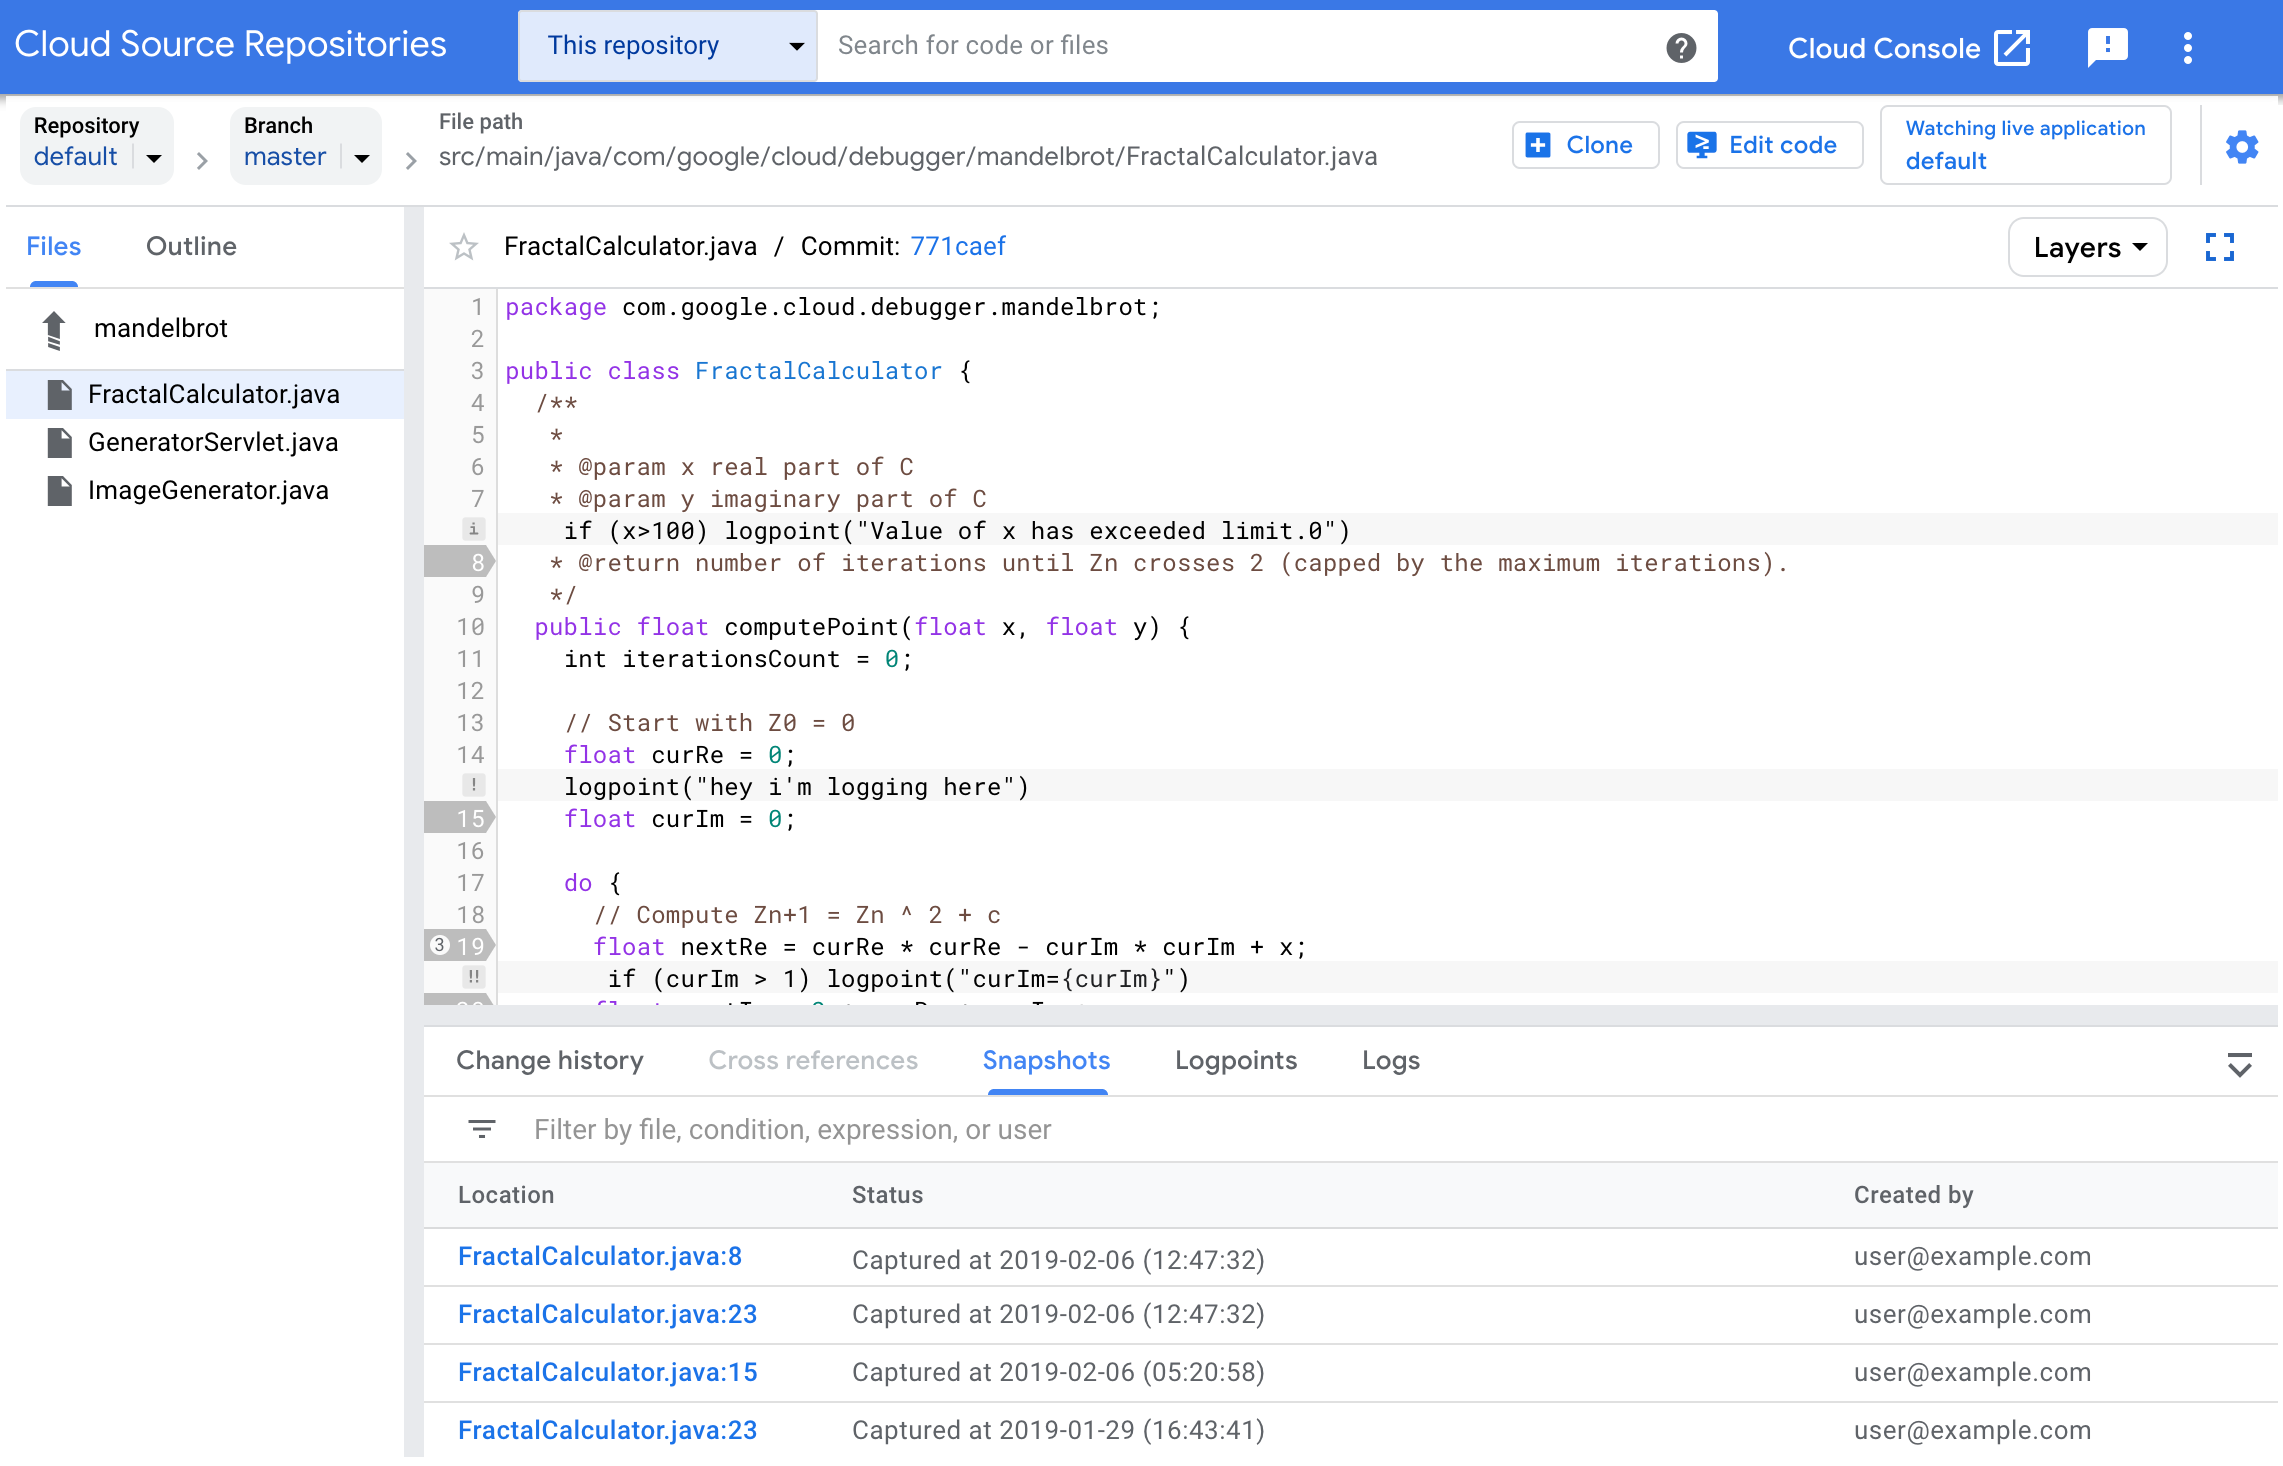Click the logpoint warning marker above line 15

coord(474,785)
